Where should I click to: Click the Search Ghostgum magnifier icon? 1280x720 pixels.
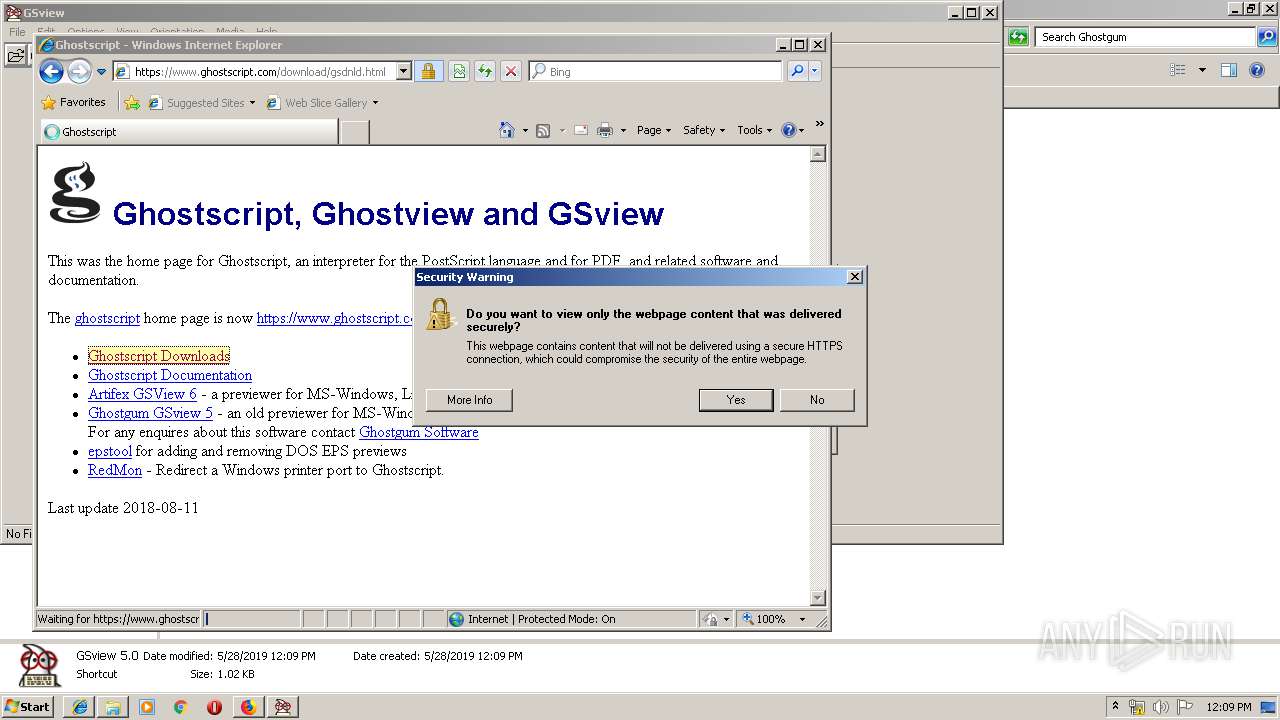coord(1267,37)
